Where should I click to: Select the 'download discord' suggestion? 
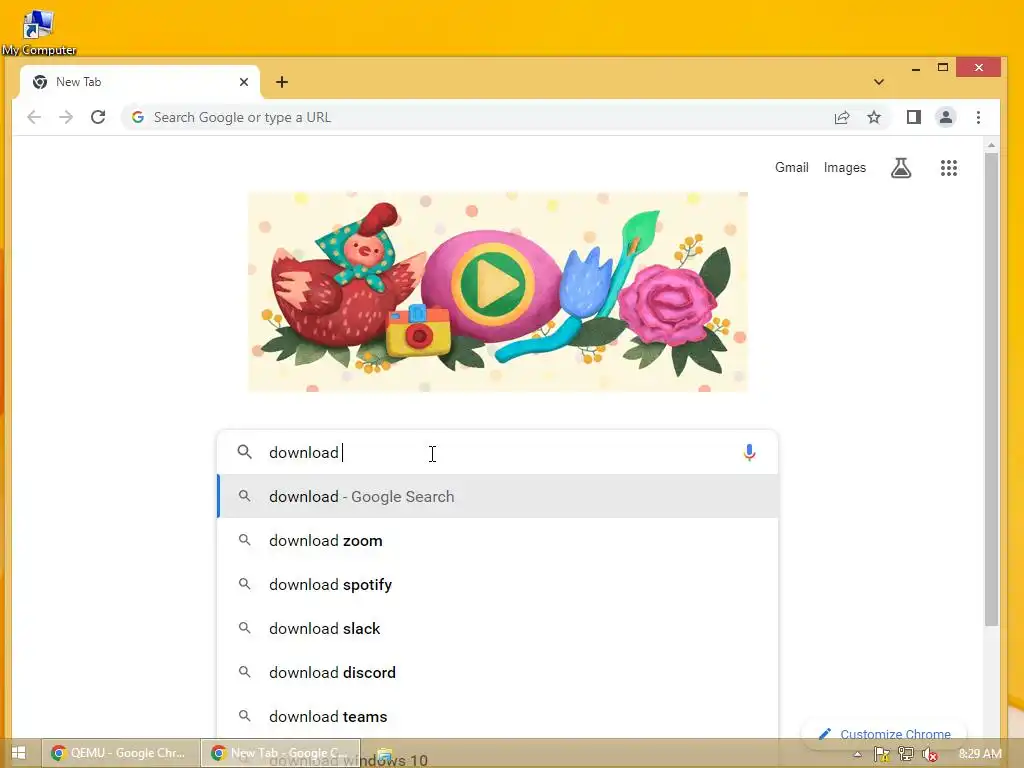pos(497,673)
